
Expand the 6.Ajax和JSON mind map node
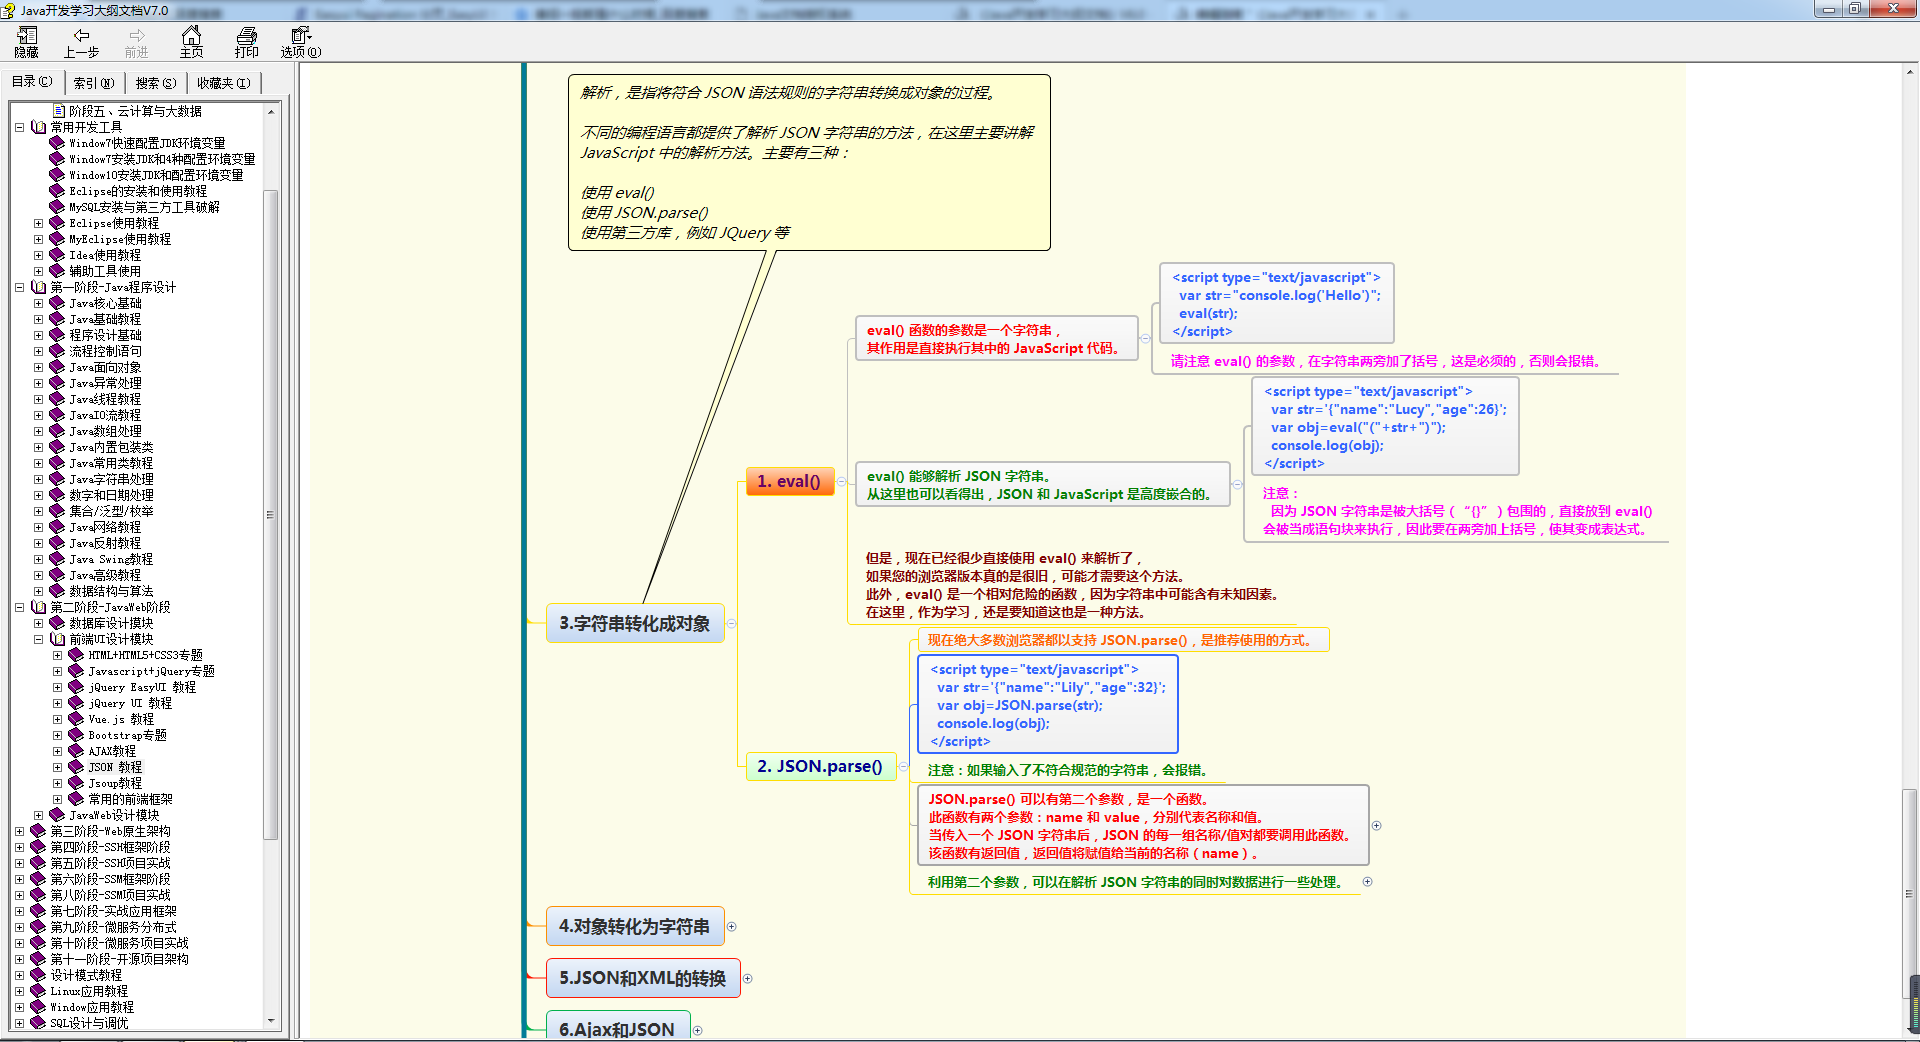(697, 1031)
